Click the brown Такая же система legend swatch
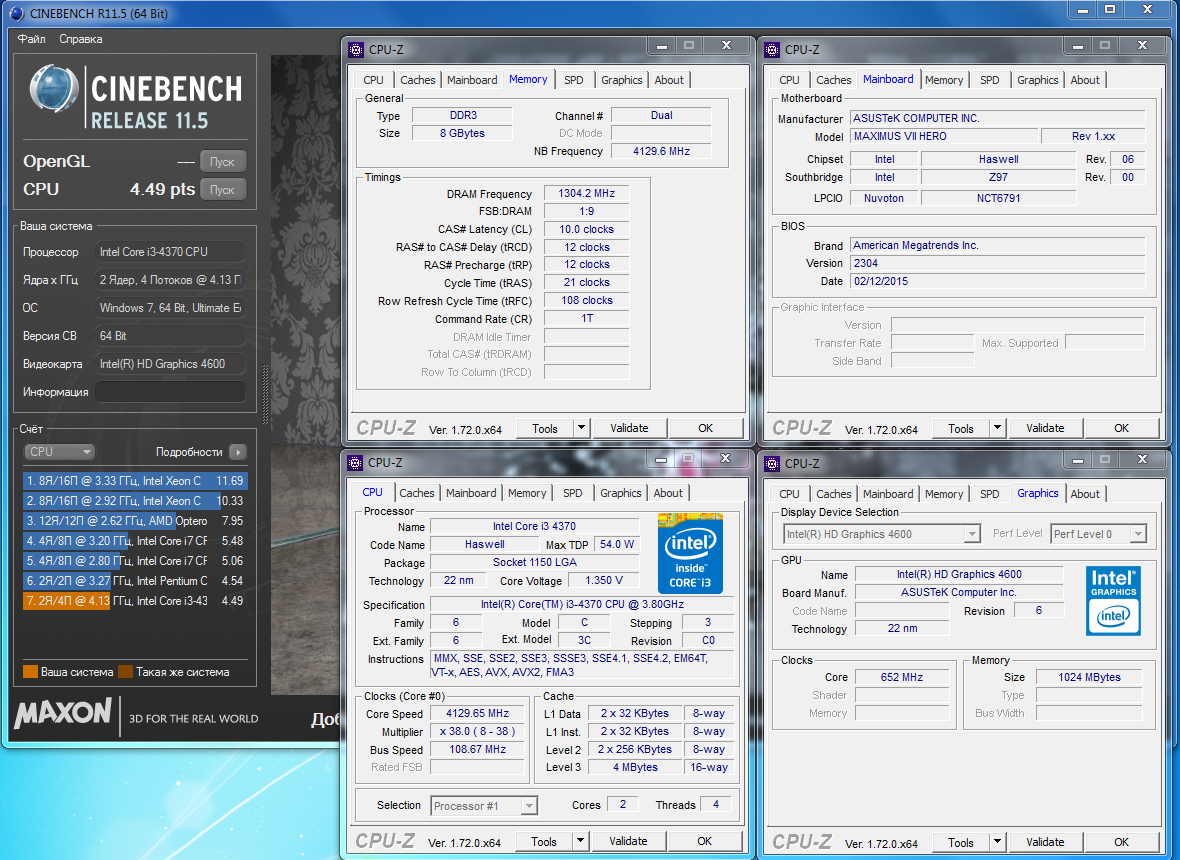Screen dimensions: 1180x860 click(x=125, y=672)
